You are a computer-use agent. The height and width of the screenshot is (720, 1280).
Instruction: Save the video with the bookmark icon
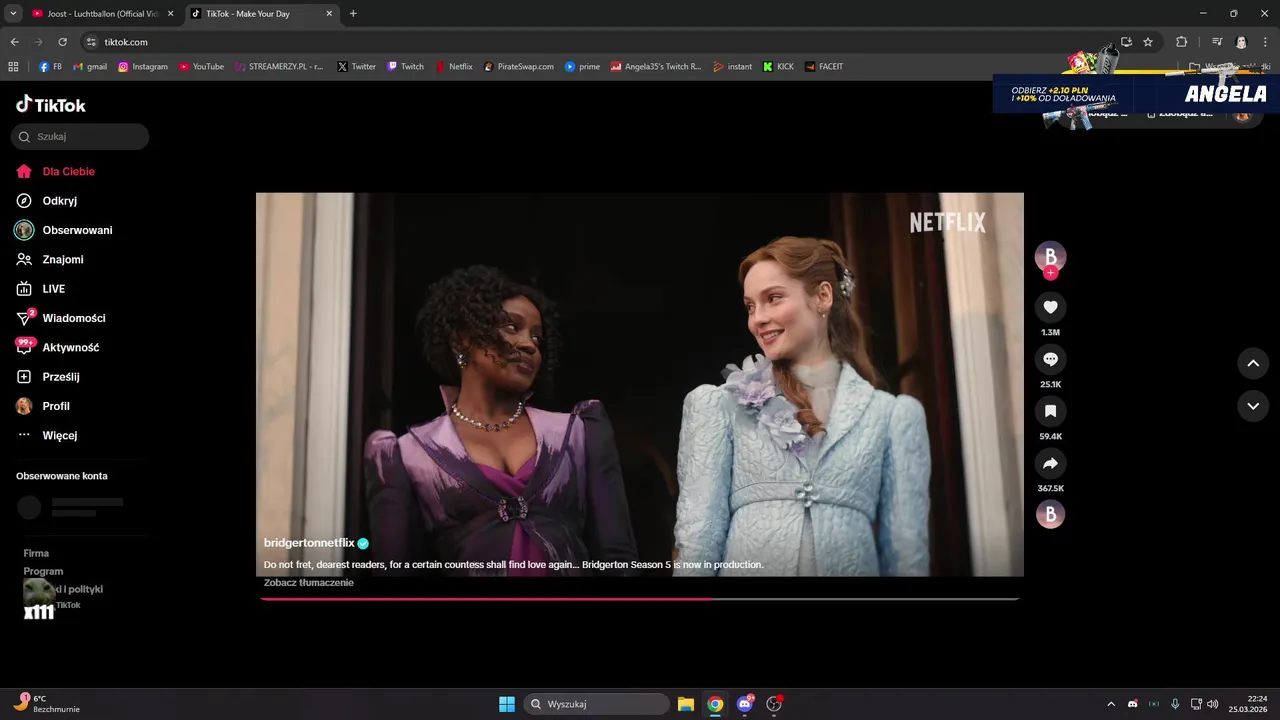(x=1050, y=411)
